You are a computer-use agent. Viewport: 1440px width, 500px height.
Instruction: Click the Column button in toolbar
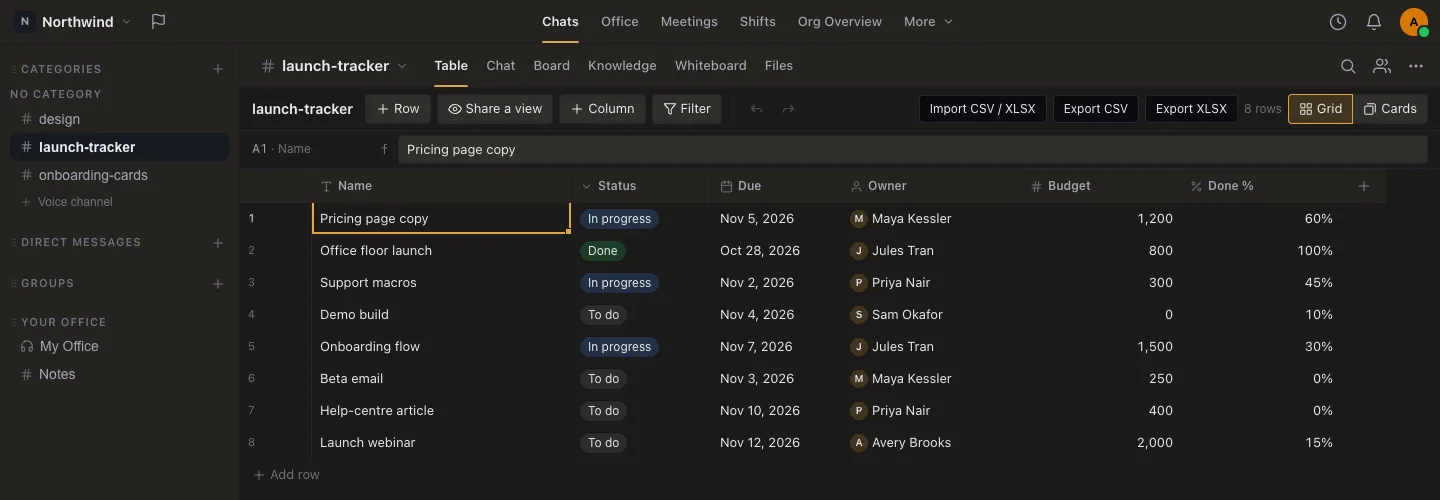(603, 109)
